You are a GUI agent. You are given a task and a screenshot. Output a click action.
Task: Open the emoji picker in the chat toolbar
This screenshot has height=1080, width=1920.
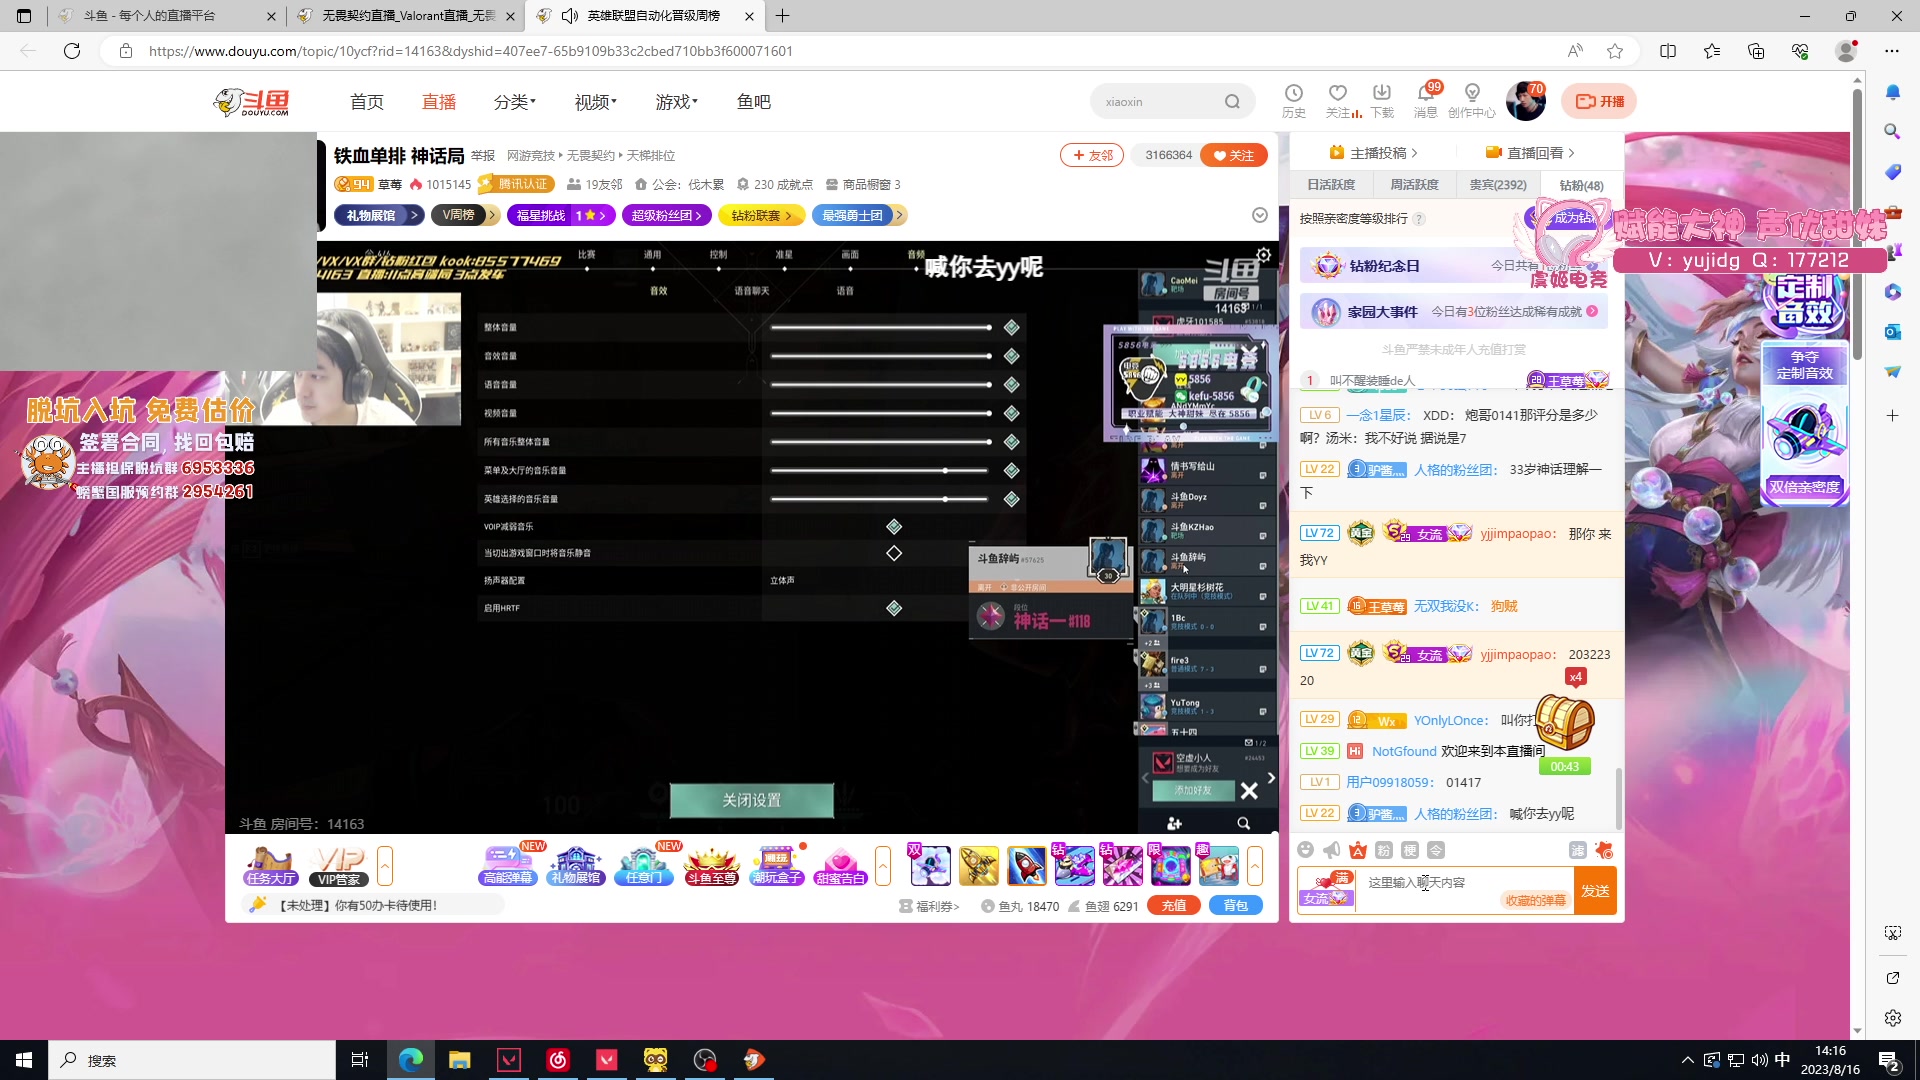point(1306,849)
